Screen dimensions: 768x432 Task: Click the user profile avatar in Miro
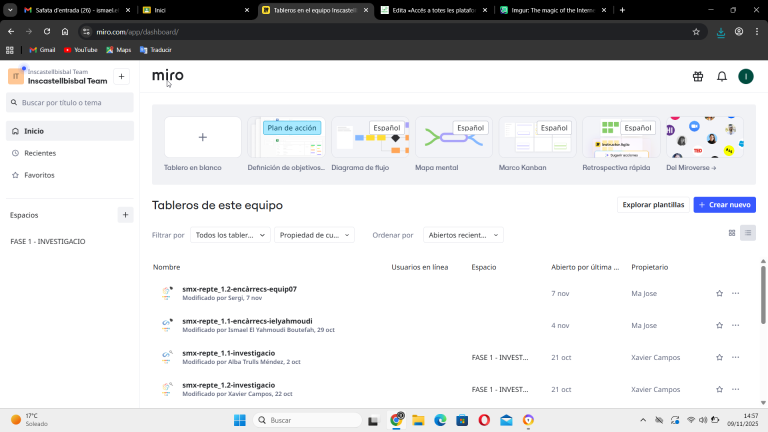point(745,76)
